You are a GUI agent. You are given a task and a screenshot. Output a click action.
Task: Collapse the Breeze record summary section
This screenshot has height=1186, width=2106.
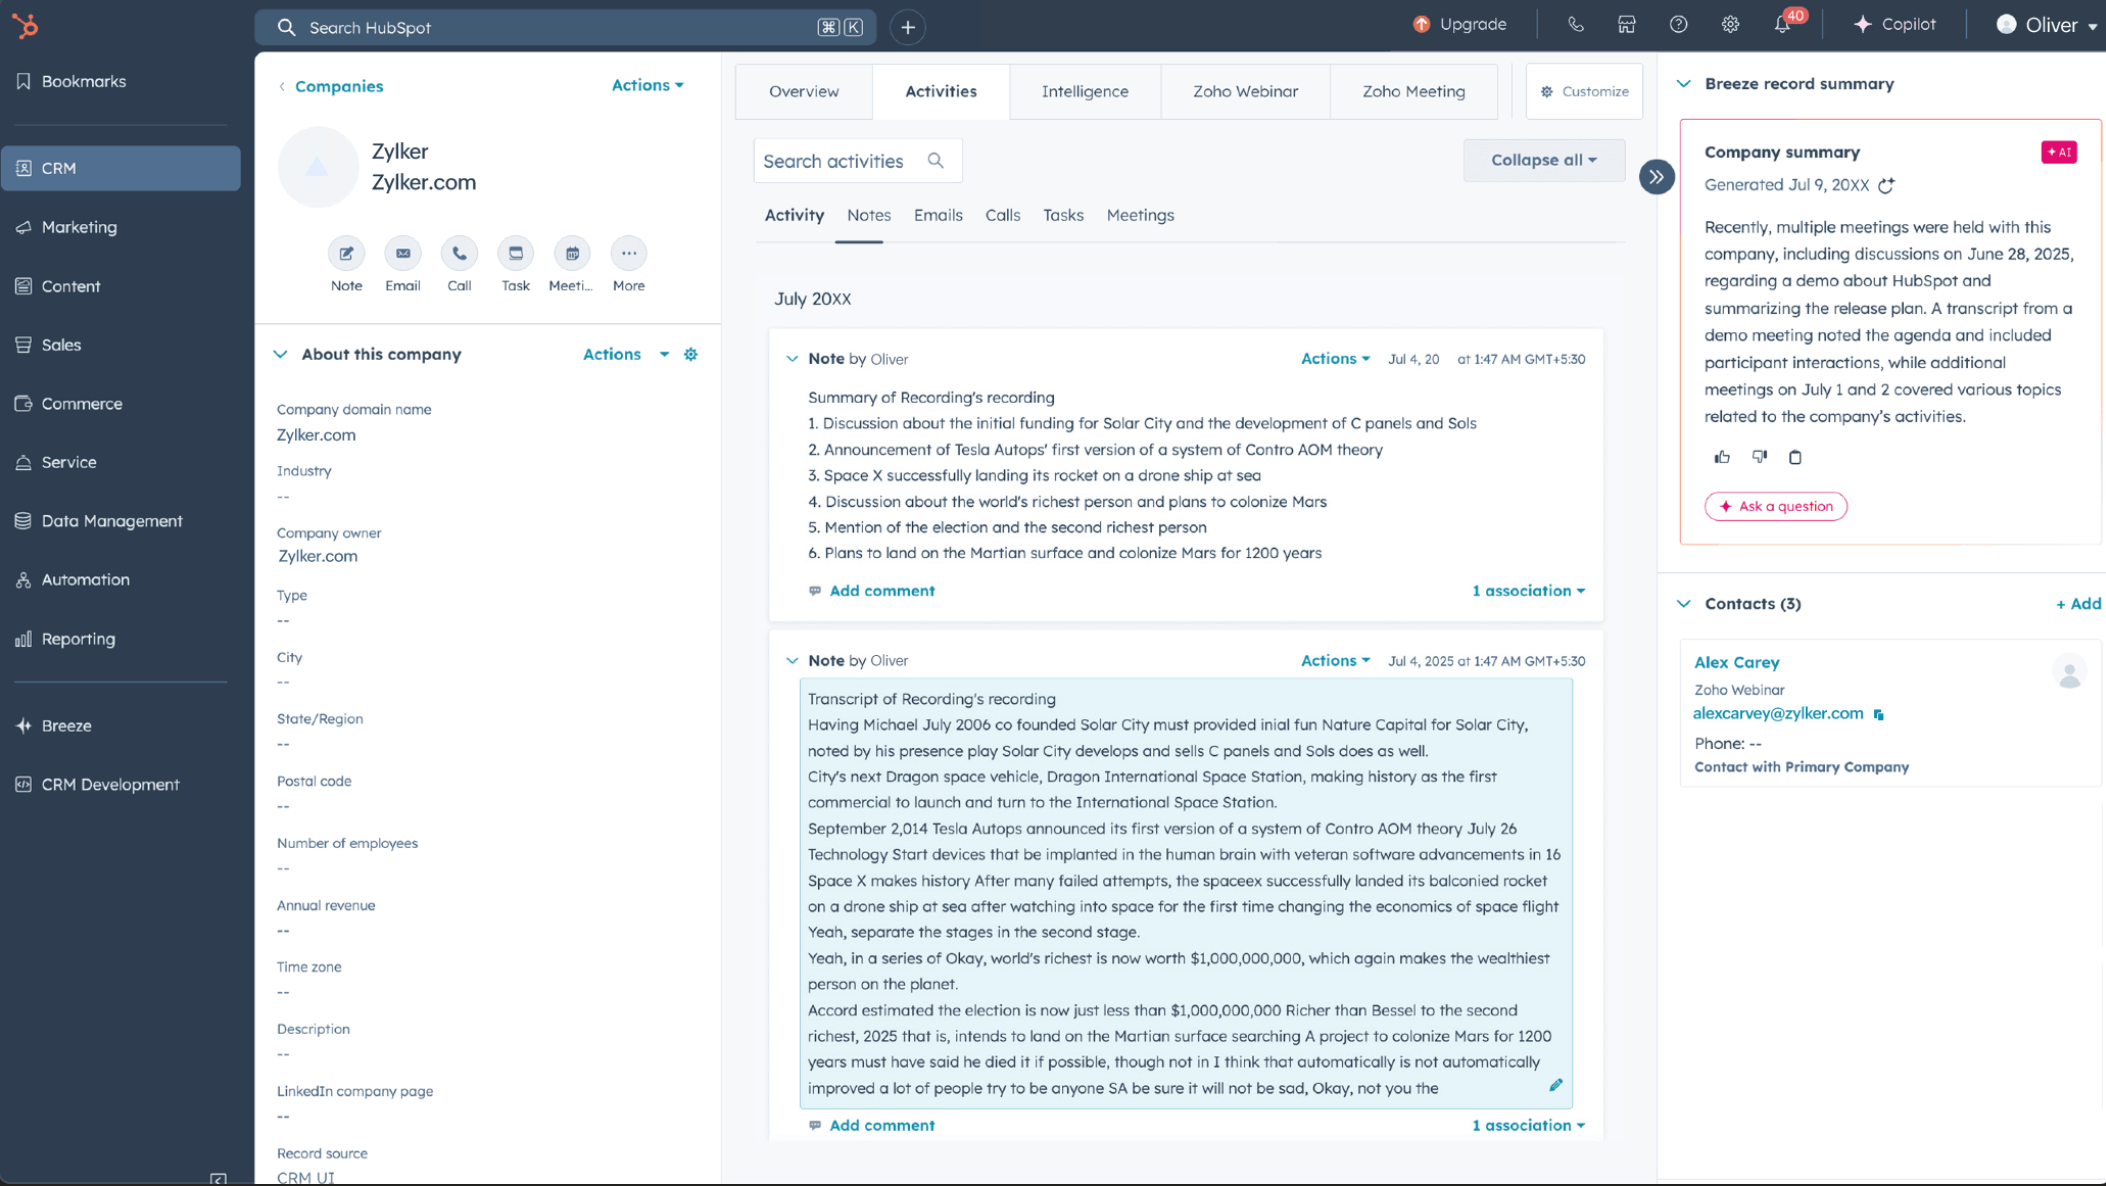[x=1684, y=84]
